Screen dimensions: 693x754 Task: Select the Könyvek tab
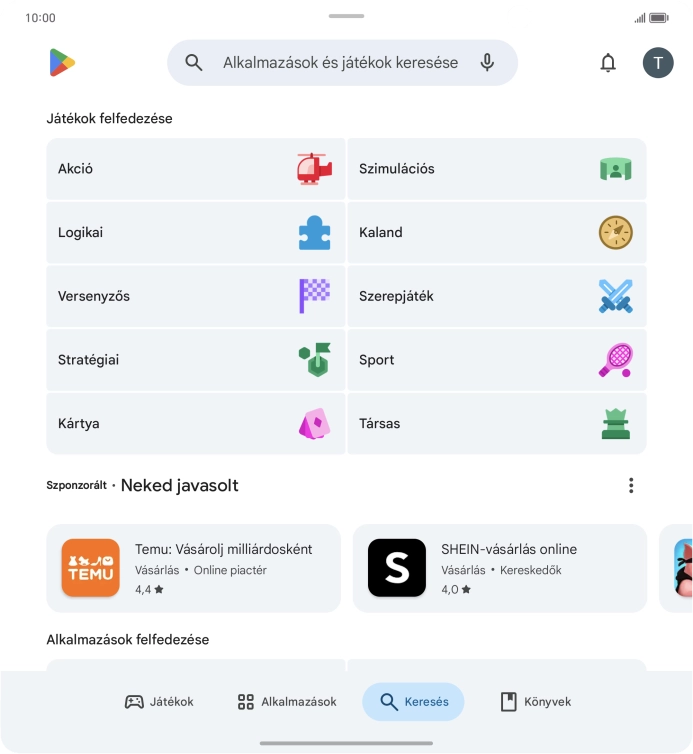point(535,702)
